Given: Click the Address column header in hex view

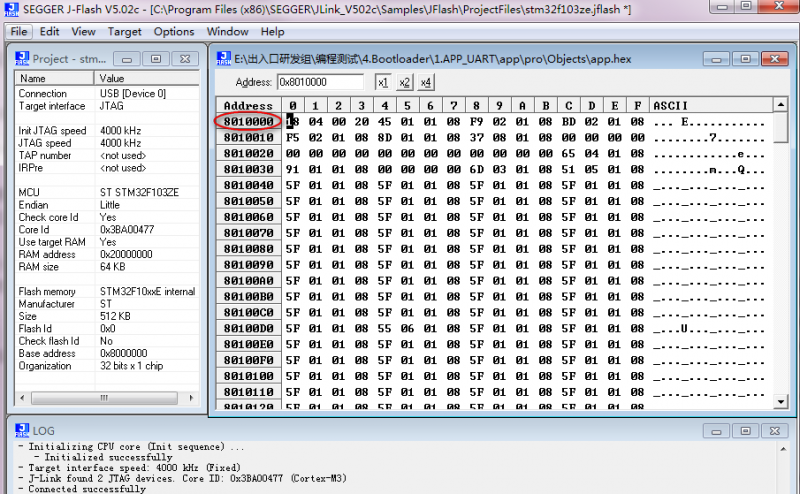Looking at the screenshot, I should coord(248,105).
